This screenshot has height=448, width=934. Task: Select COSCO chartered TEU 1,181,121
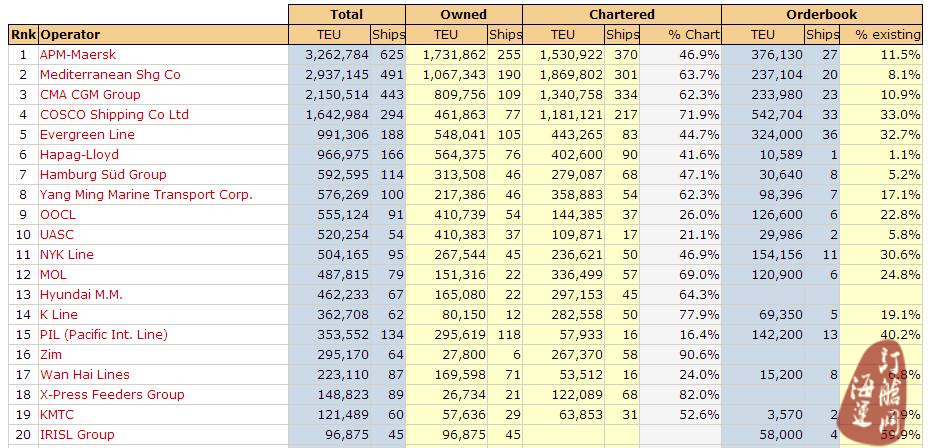[571, 115]
